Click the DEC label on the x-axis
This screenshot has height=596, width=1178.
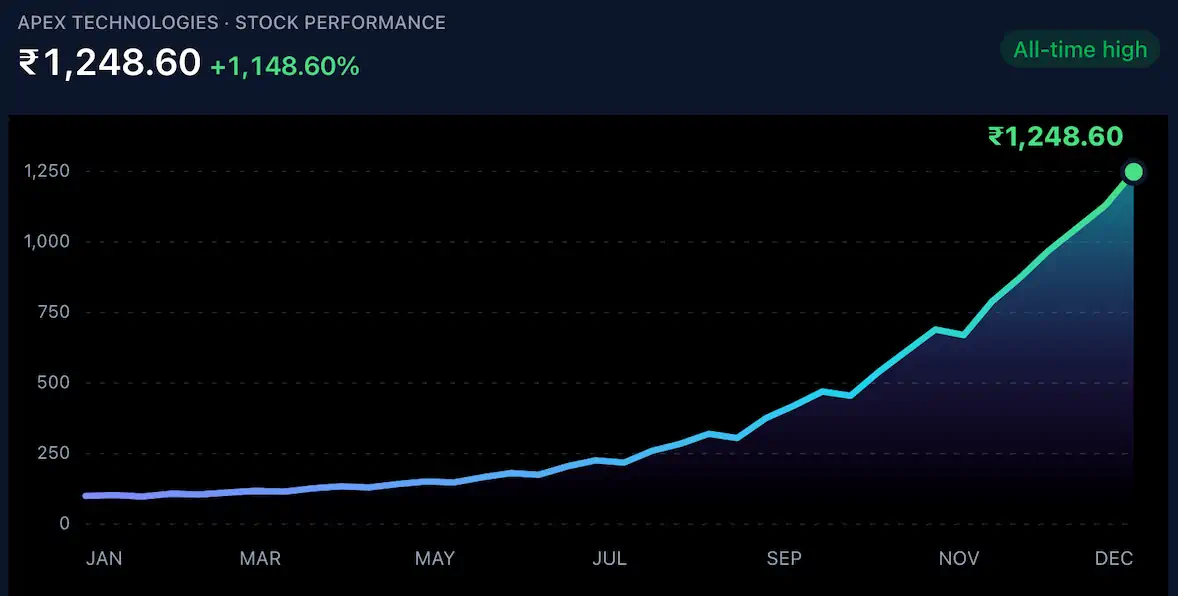coord(1113,558)
